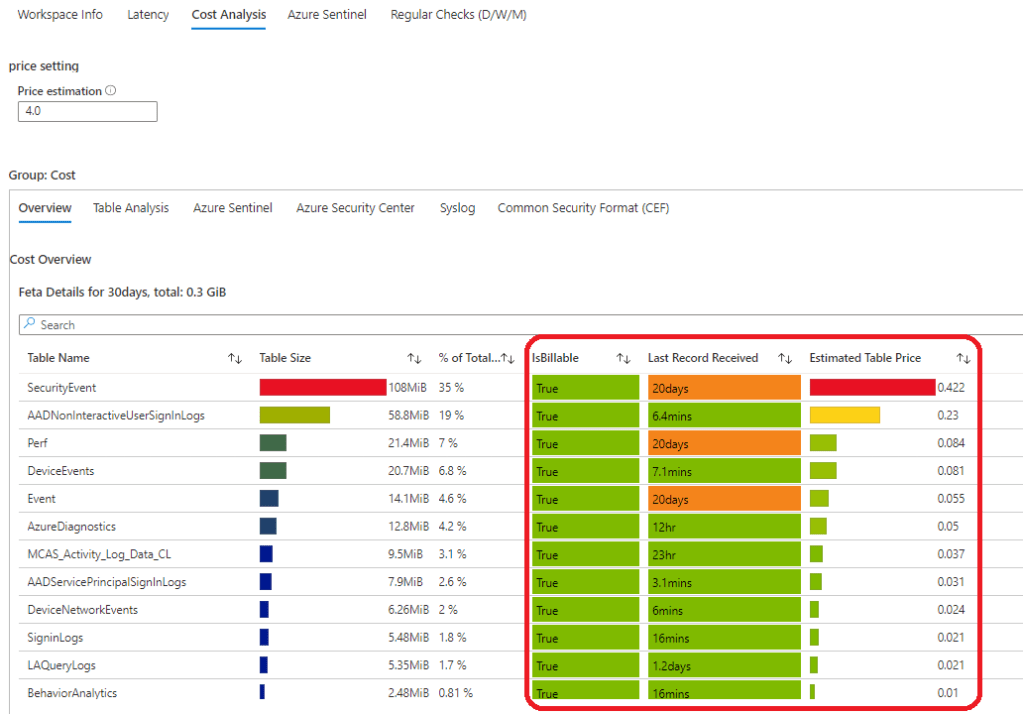Click into the table Search box
This screenshot has width=1023, height=714.
pos(500,325)
